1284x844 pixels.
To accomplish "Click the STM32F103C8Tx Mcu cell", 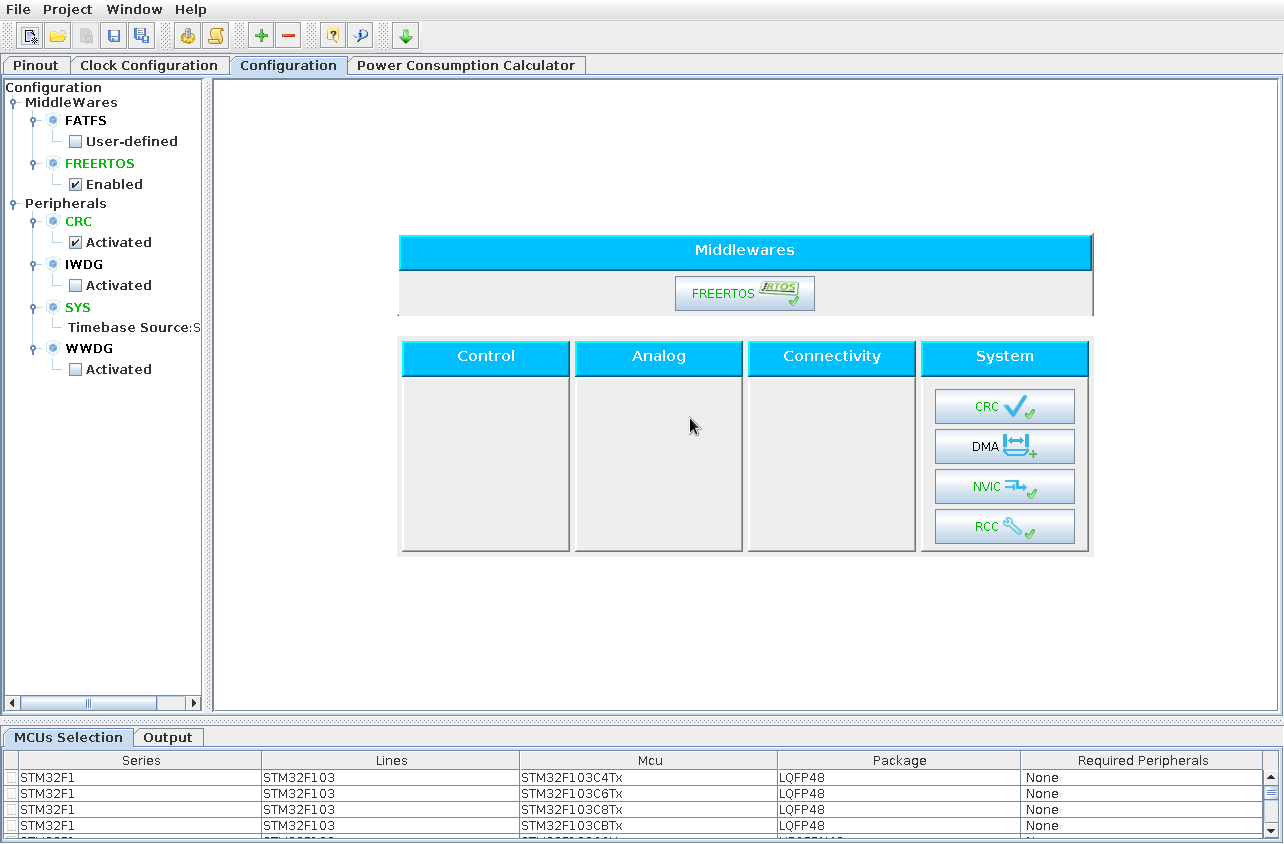I will point(648,809).
